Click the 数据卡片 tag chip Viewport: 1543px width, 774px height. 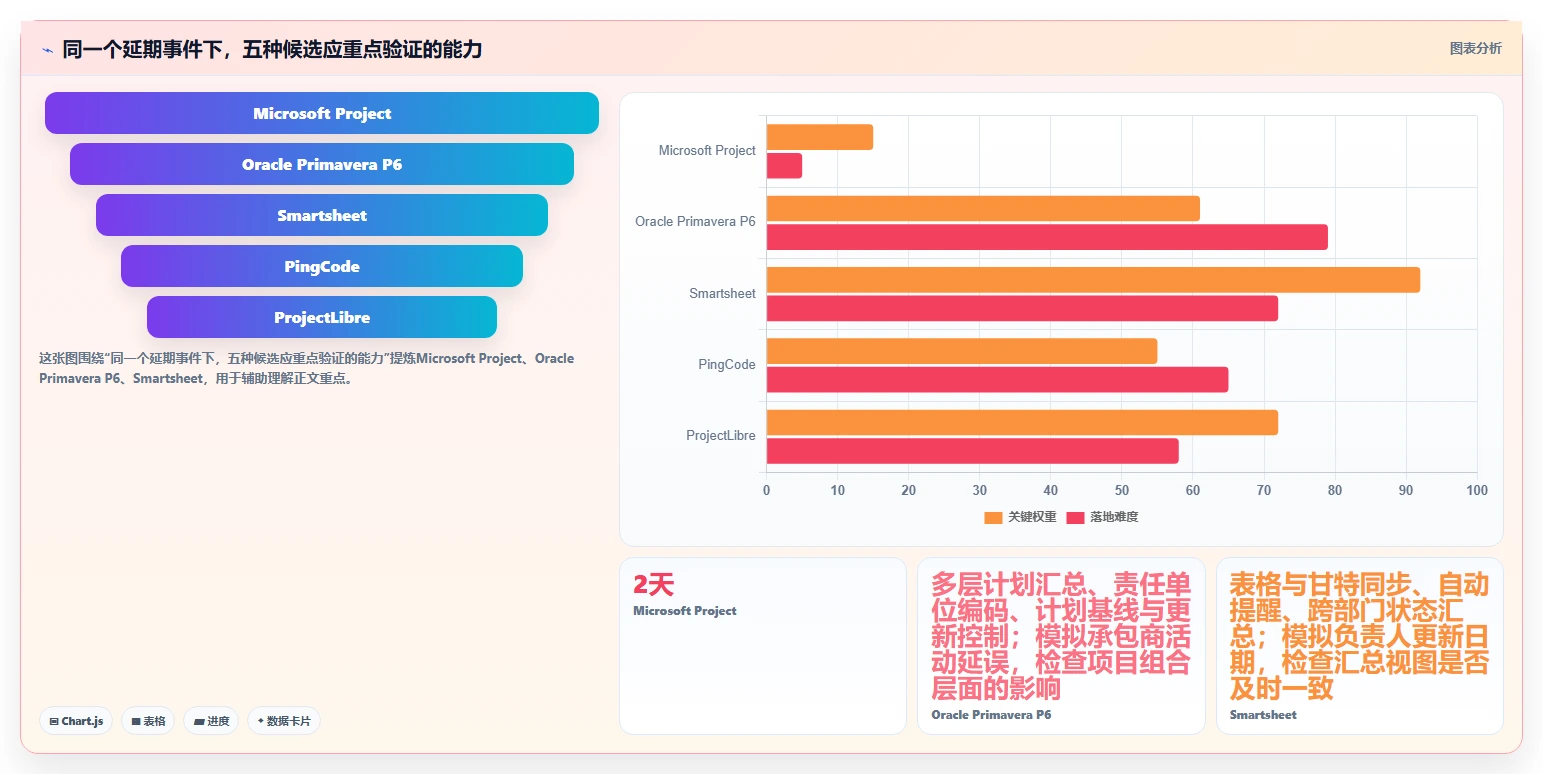(x=284, y=721)
